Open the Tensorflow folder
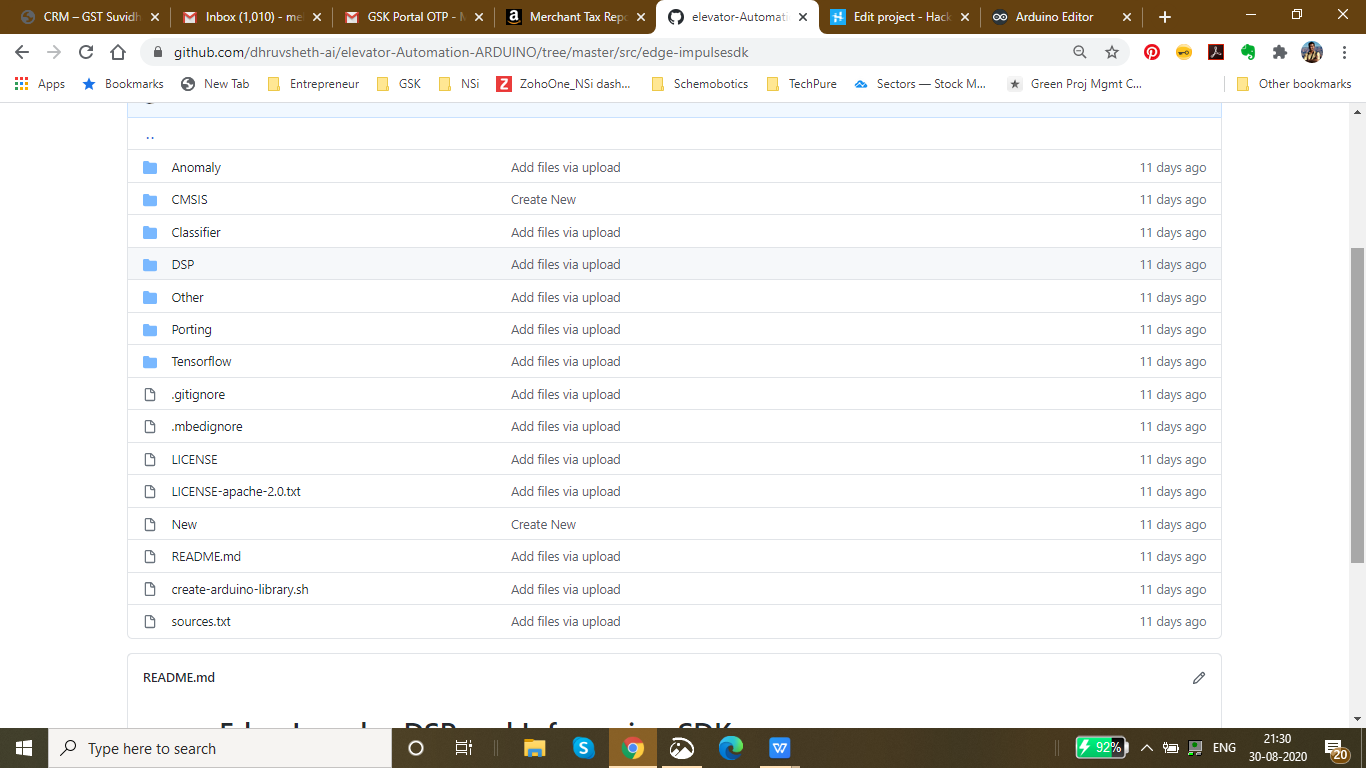This screenshot has width=1366, height=768. pyautogui.click(x=201, y=362)
